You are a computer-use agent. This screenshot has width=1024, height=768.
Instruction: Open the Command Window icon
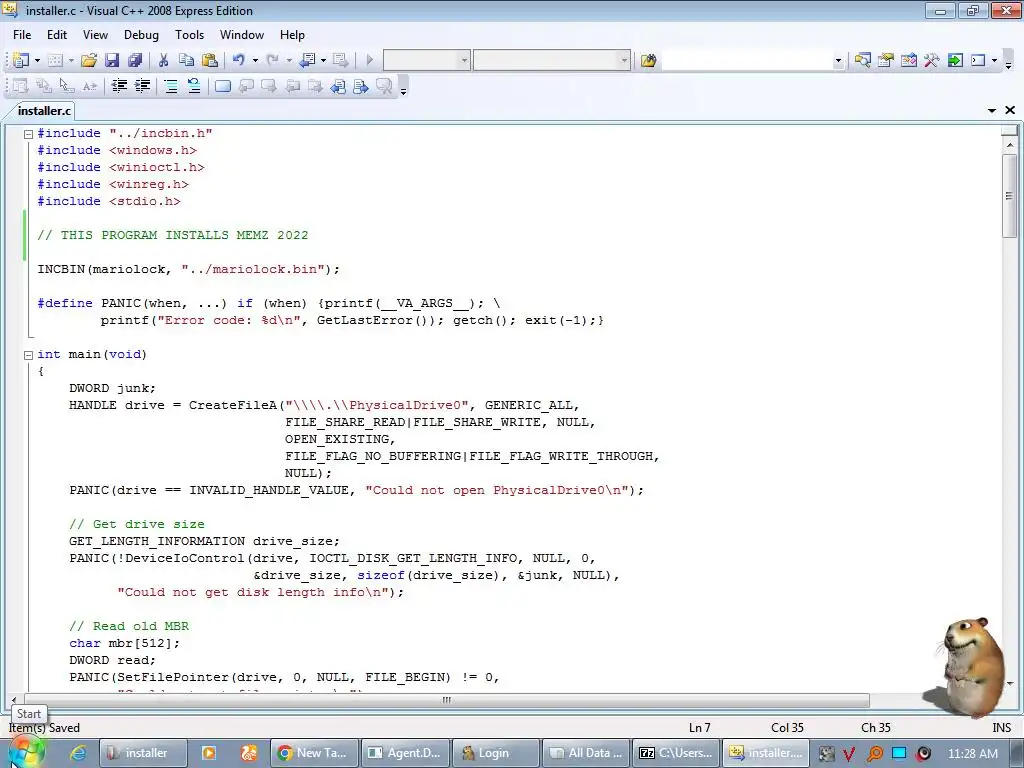coord(978,61)
